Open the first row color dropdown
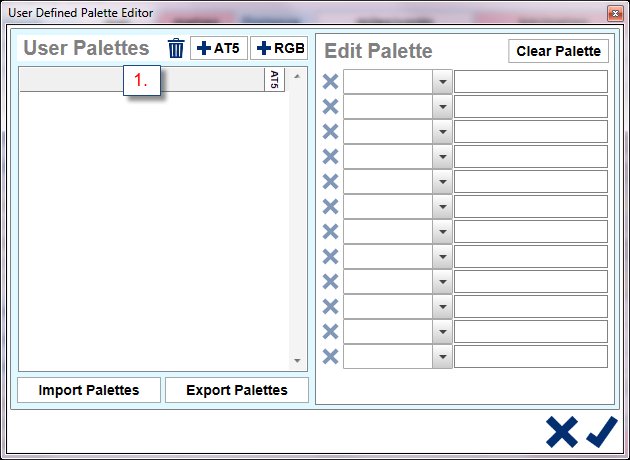 pos(442,82)
